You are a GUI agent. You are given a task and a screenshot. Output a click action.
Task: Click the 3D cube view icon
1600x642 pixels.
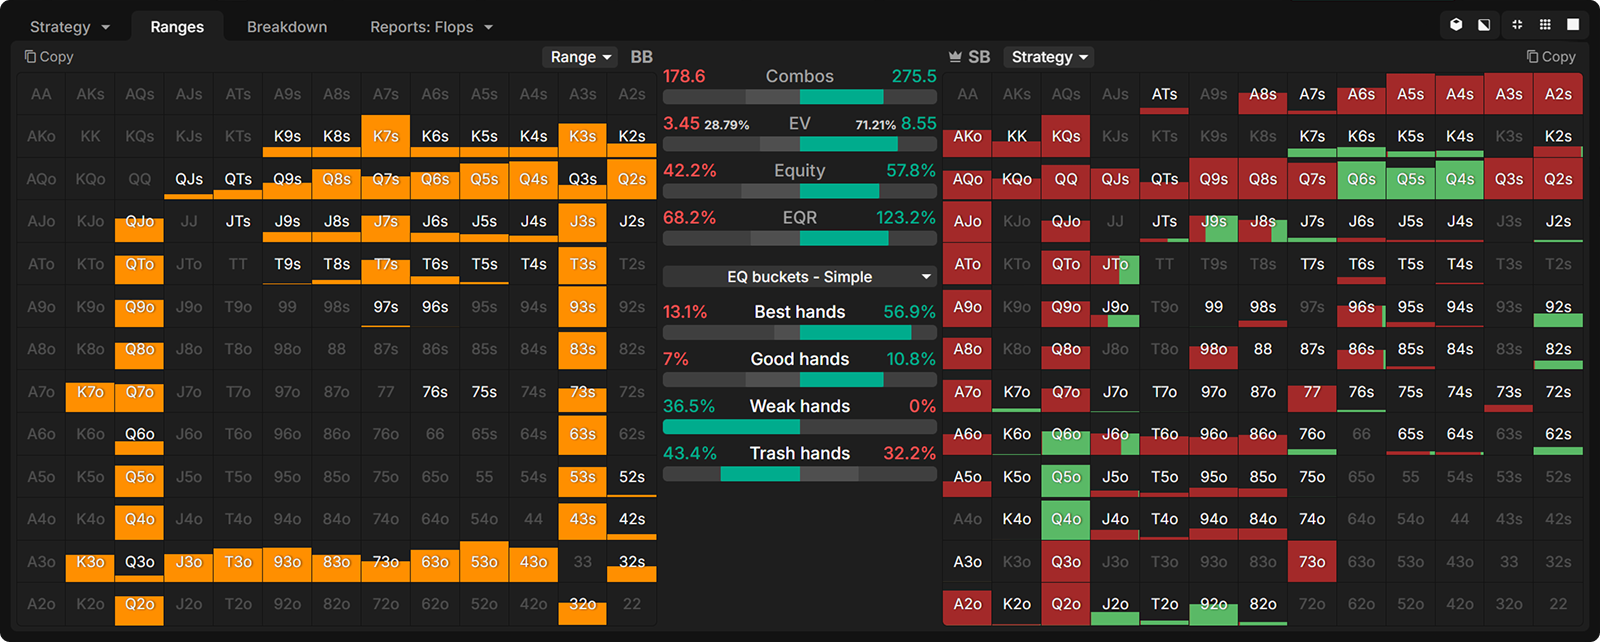click(x=1456, y=25)
